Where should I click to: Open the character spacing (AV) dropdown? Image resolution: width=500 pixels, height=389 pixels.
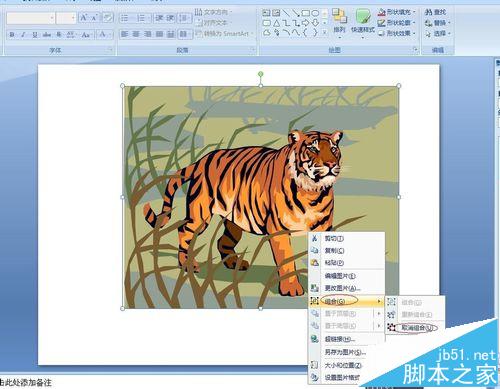pyautogui.click(x=71, y=34)
